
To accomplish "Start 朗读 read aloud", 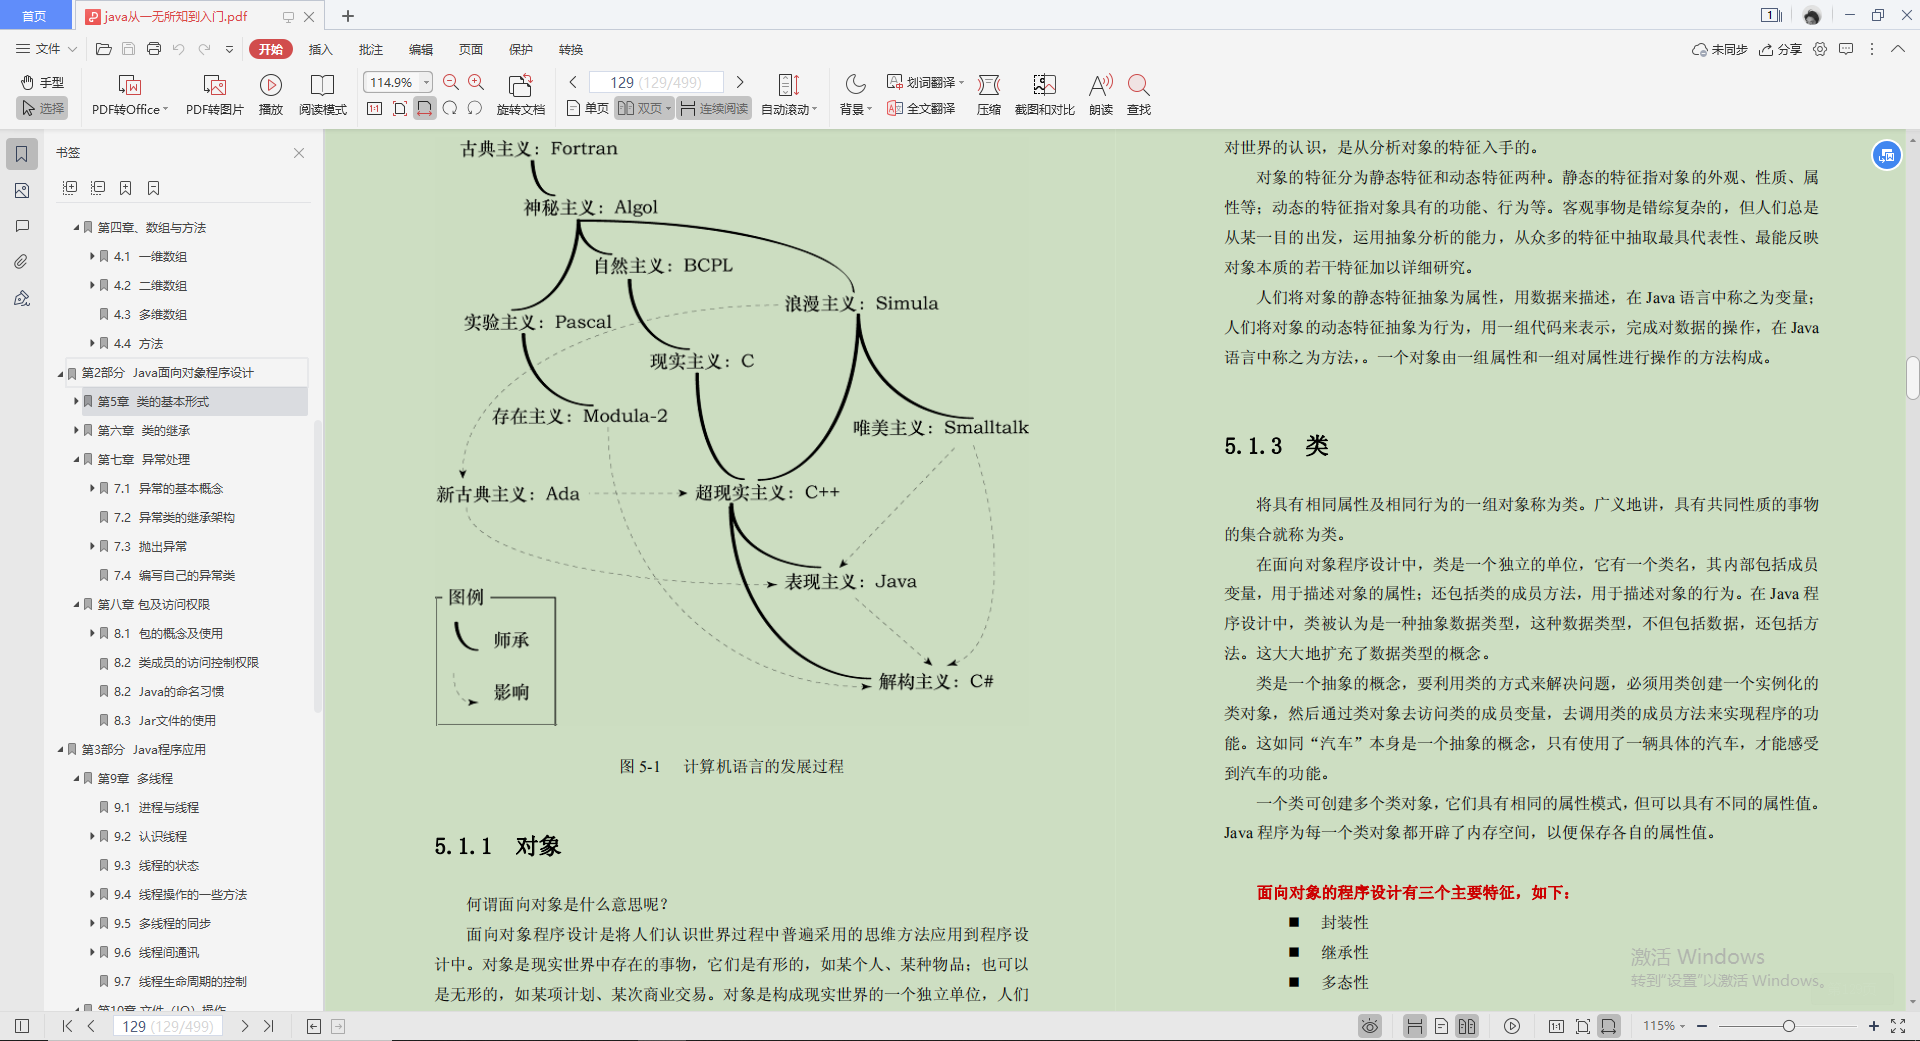I will click(1101, 95).
